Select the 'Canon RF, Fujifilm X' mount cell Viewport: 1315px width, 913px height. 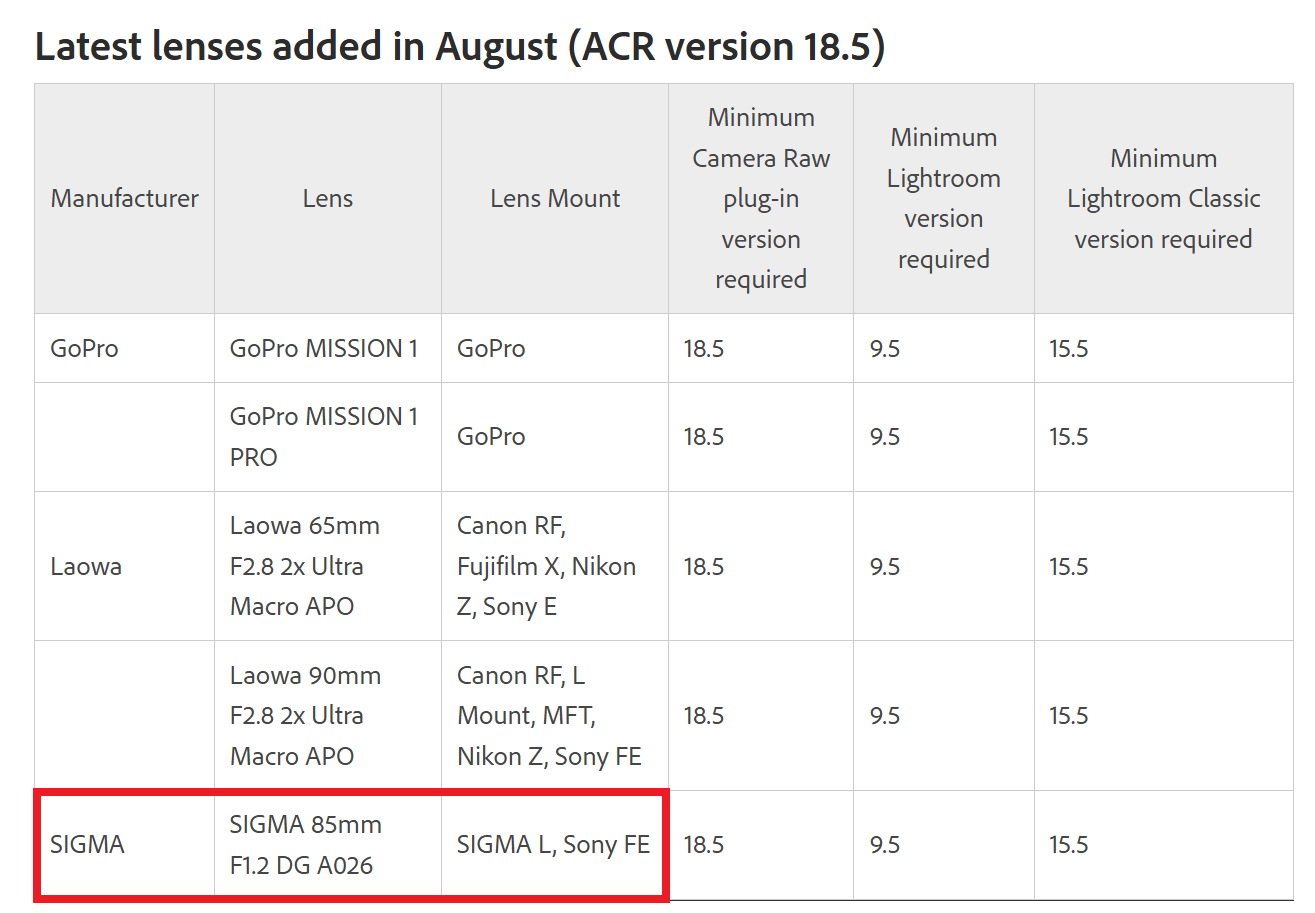tap(555, 566)
